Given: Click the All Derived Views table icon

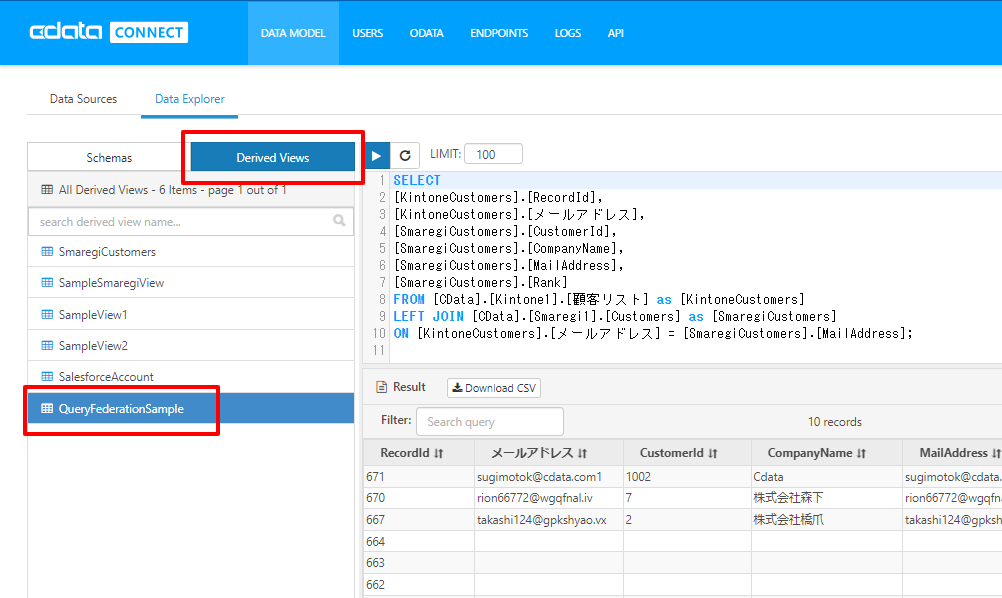Looking at the screenshot, I should click(47, 189).
